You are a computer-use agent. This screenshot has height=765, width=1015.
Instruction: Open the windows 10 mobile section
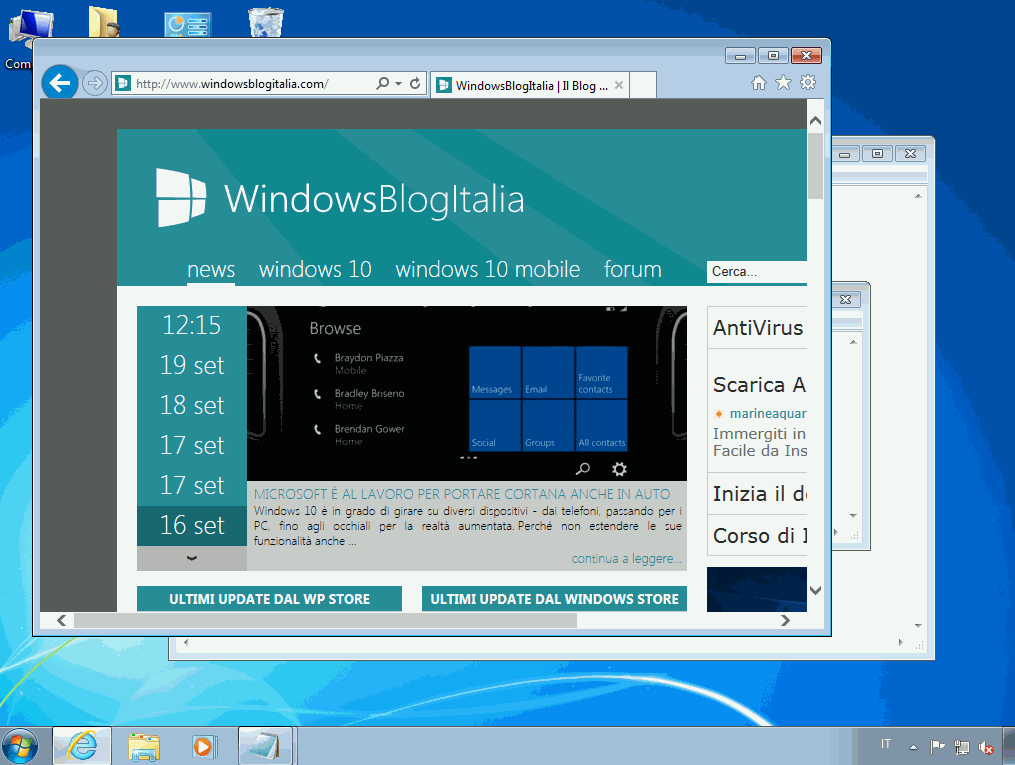coord(487,269)
